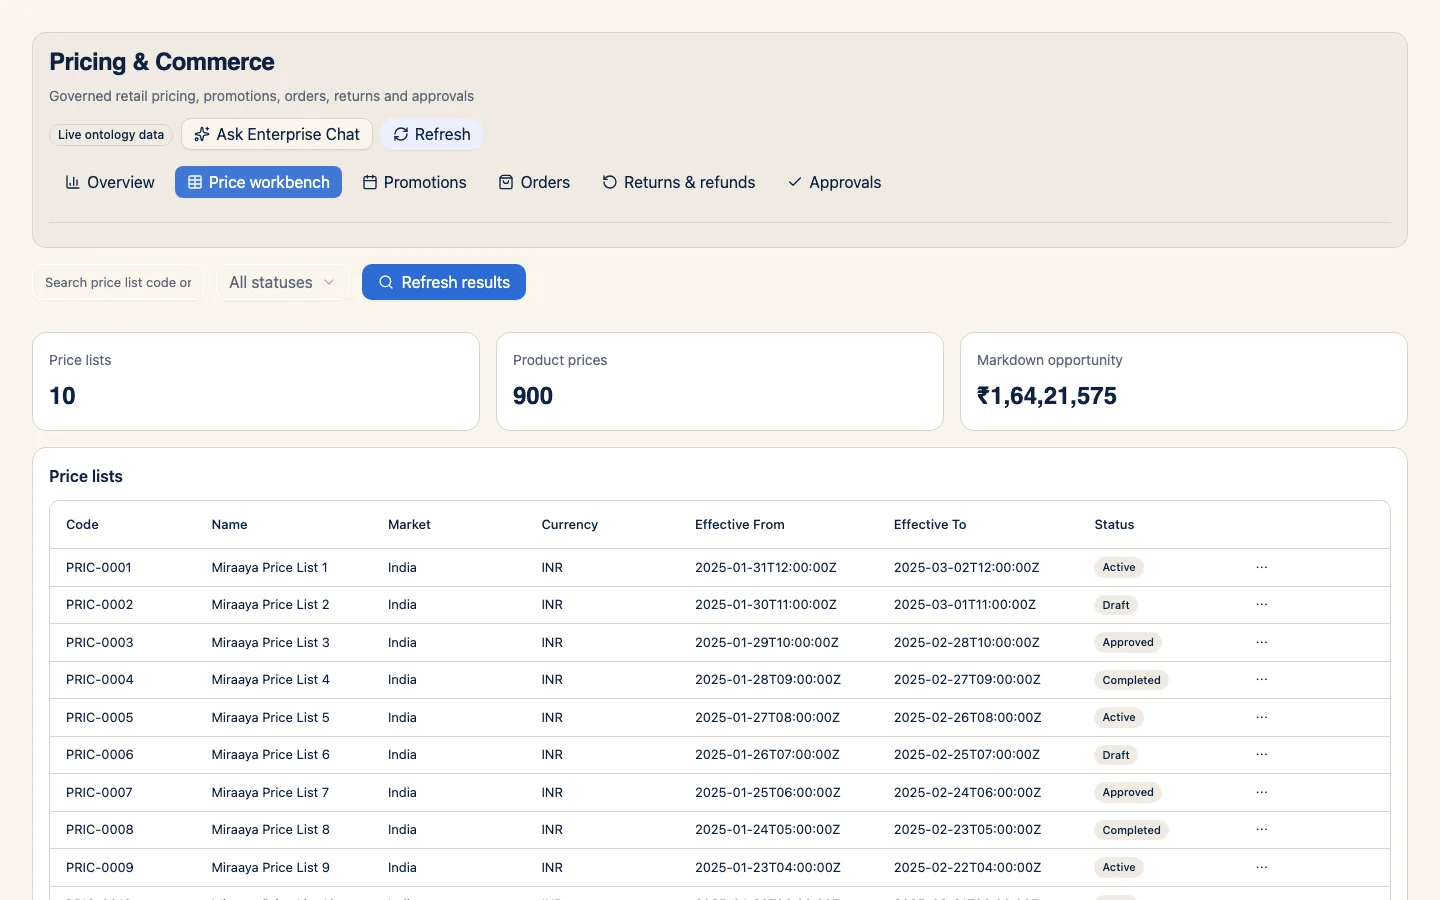Open Returns & refunds tab
The width and height of the screenshot is (1440, 900).
(678, 182)
